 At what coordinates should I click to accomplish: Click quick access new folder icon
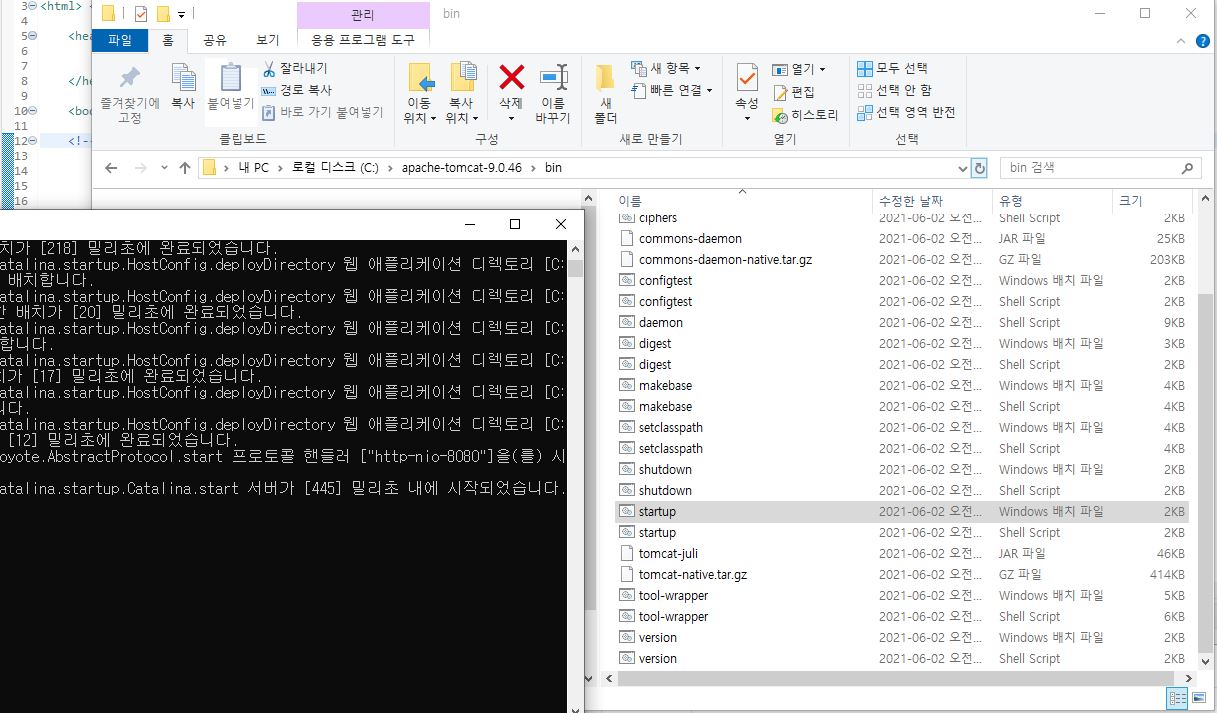(162, 14)
